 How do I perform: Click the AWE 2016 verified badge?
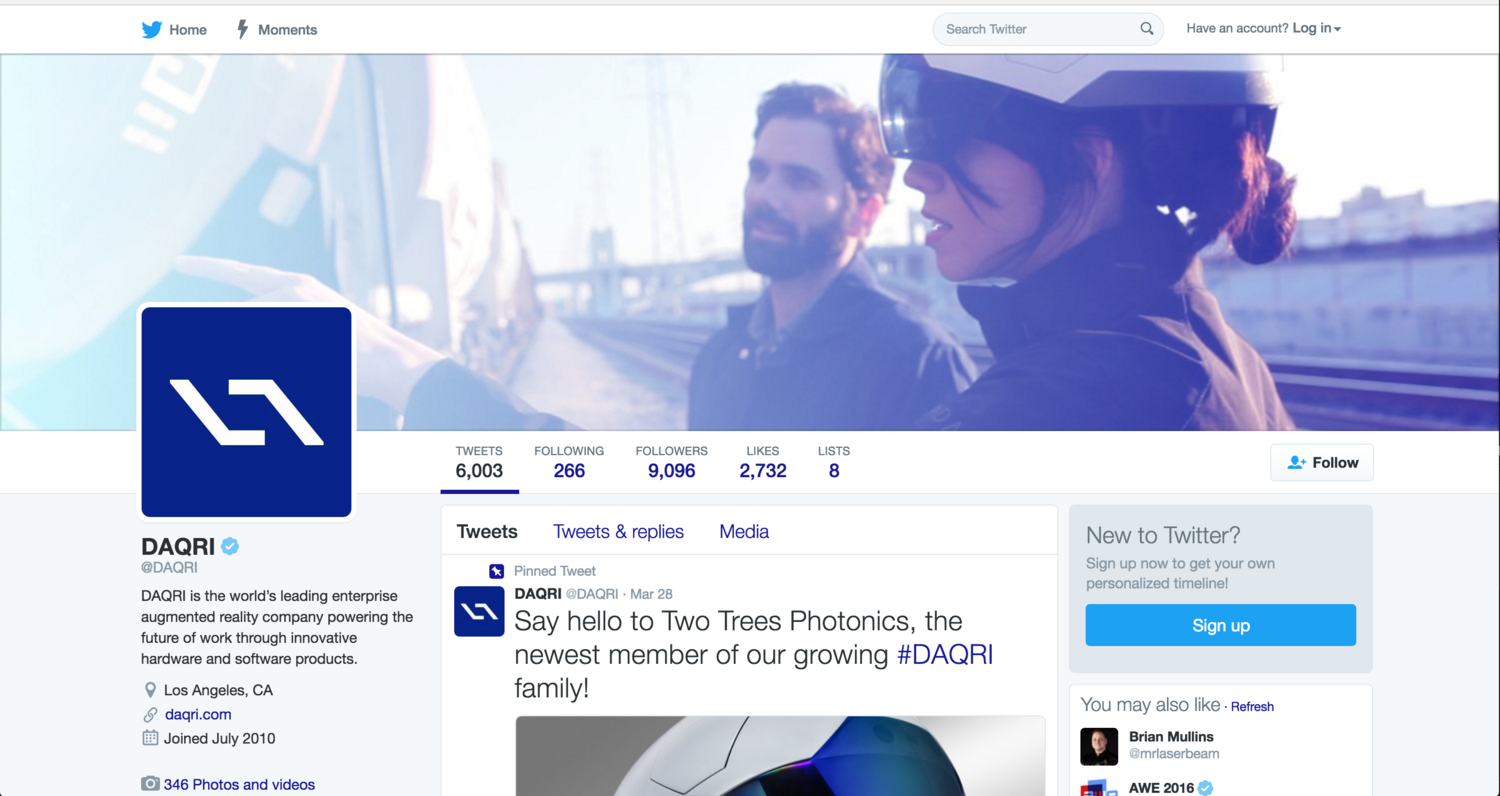coord(1206,788)
